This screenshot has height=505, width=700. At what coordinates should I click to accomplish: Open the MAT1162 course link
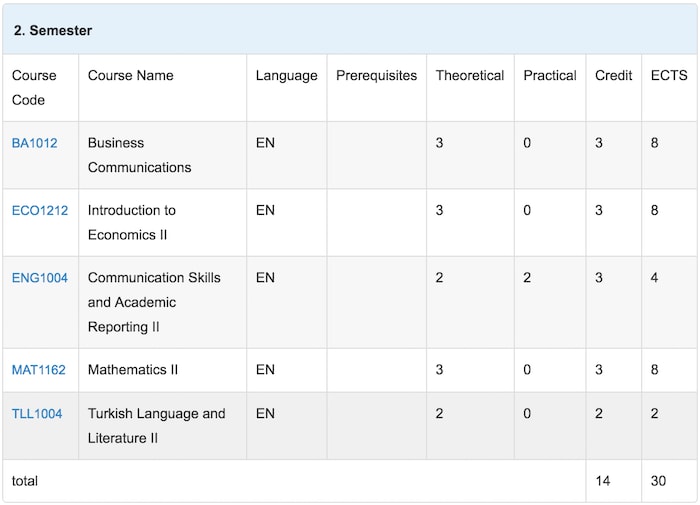tap(38, 370)
